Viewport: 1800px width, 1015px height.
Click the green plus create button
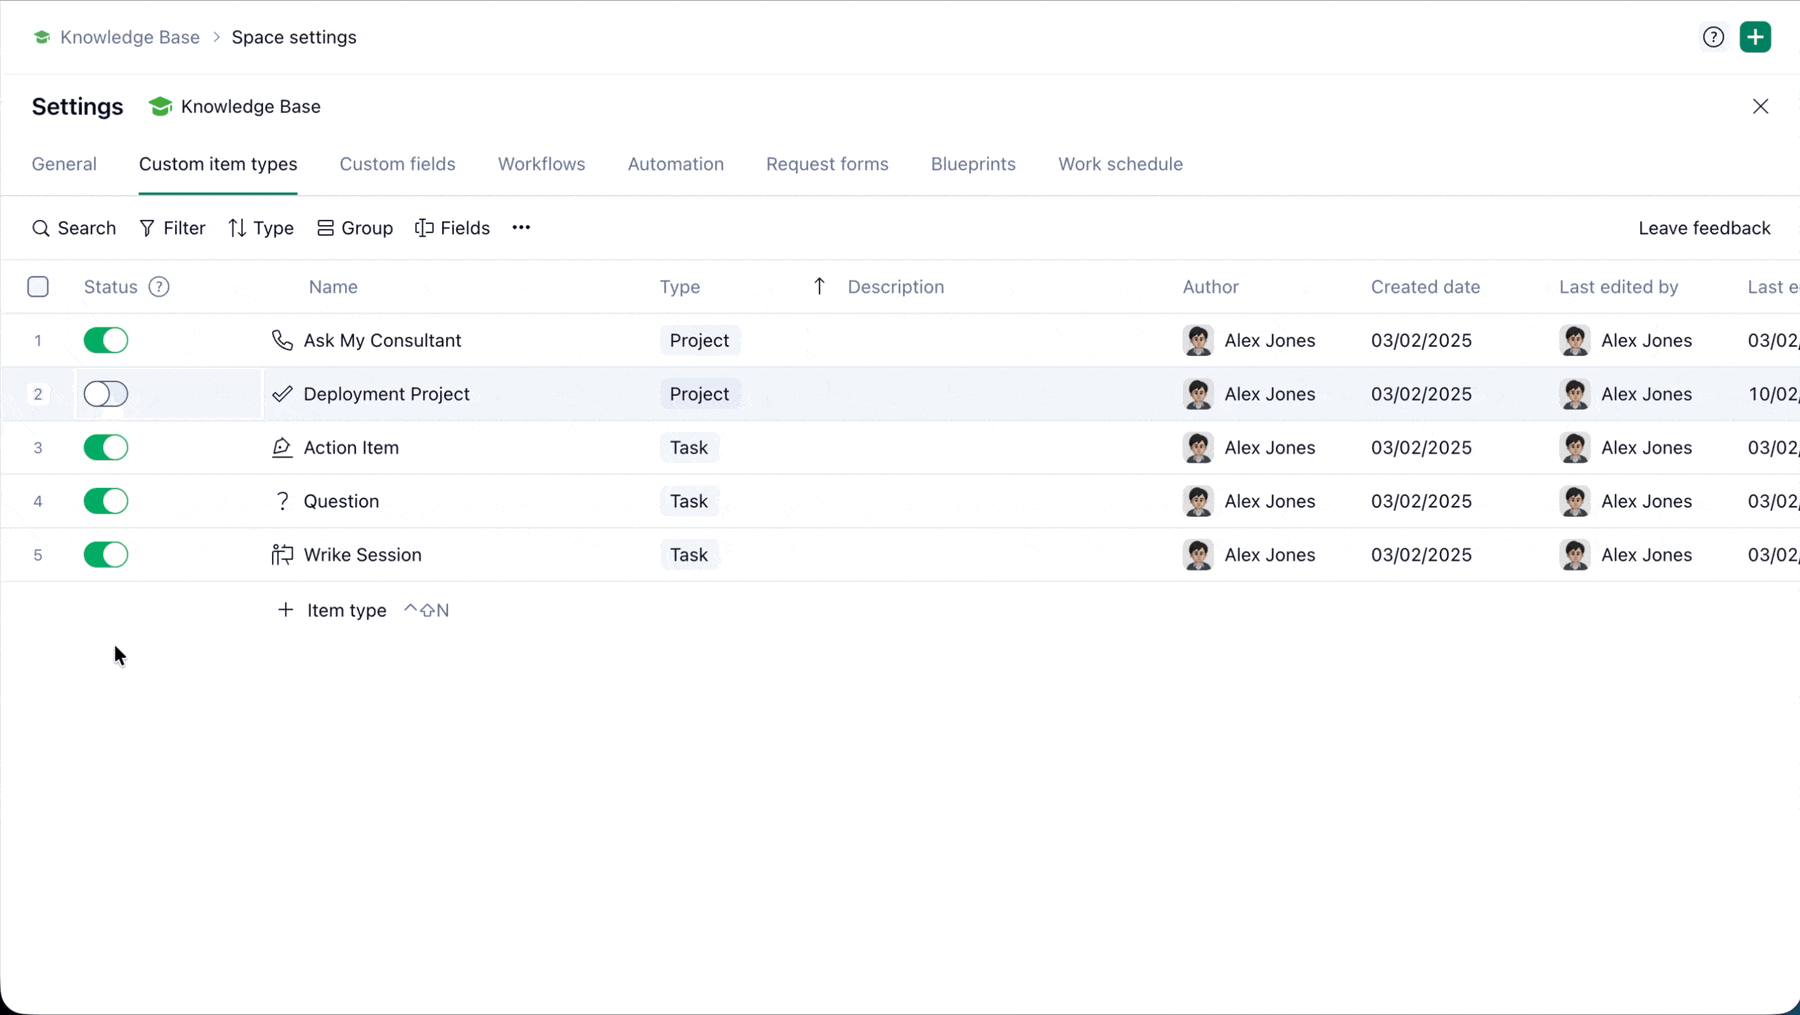1755,37
